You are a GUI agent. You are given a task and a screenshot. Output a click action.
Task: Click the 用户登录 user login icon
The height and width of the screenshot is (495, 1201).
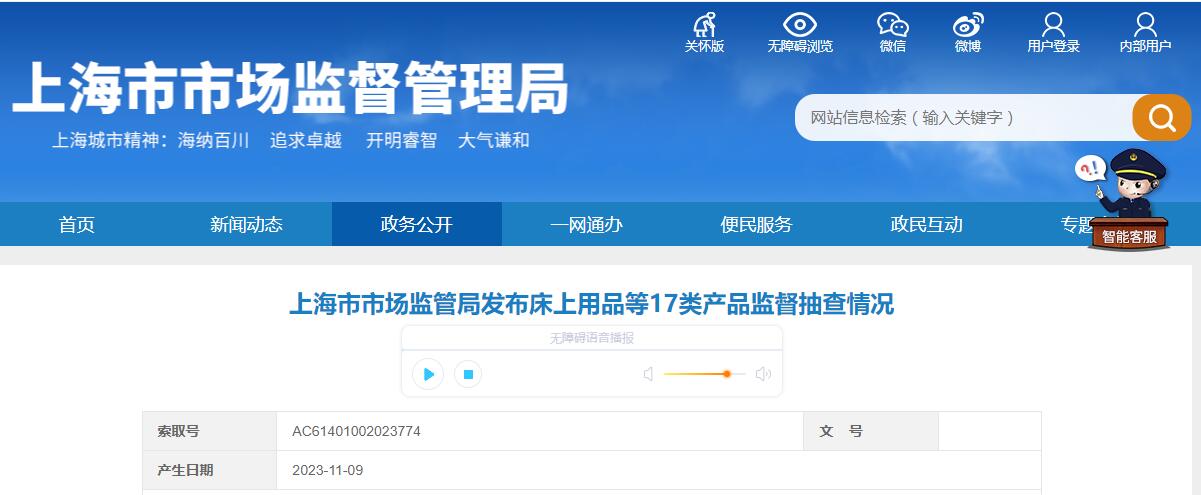pos(1053,25)
